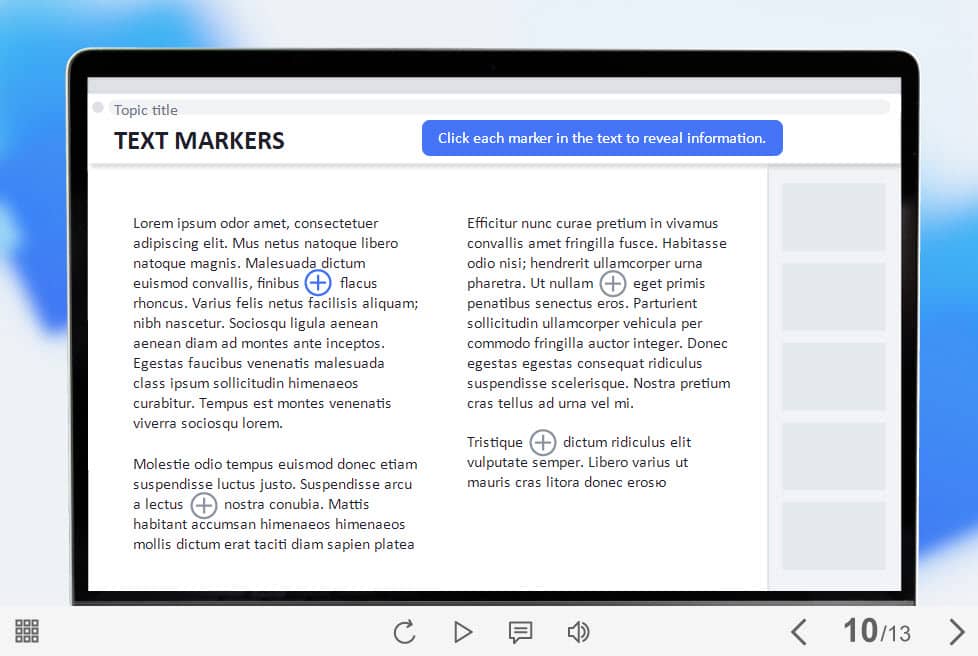Open the marker after "a lectus"
The image size is (978, 656).
[x=204, y=505]
